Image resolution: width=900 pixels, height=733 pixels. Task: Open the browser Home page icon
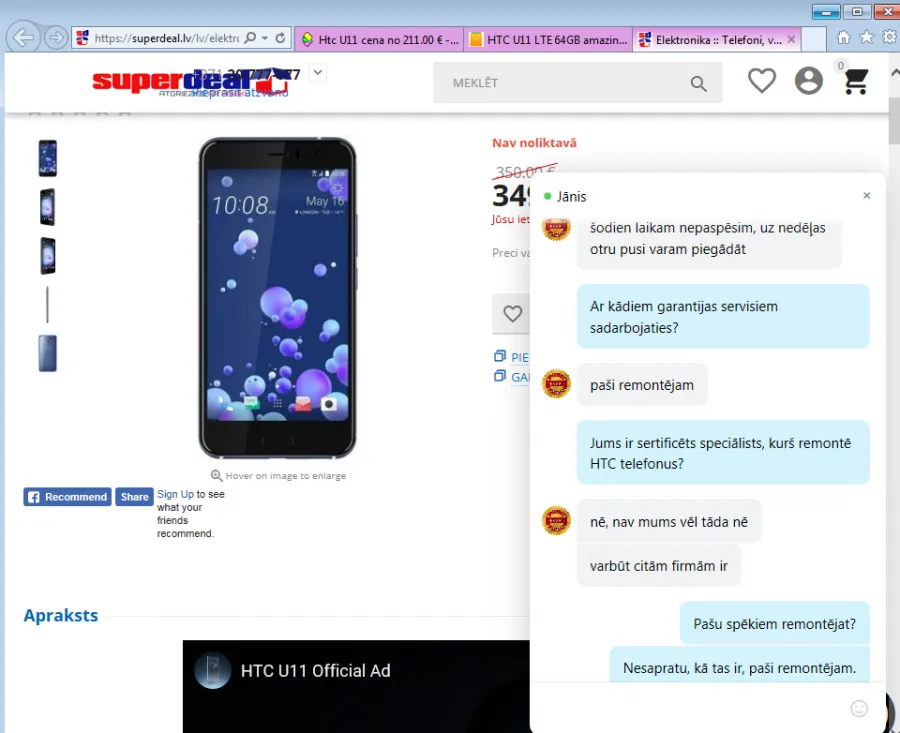(843, 38)
